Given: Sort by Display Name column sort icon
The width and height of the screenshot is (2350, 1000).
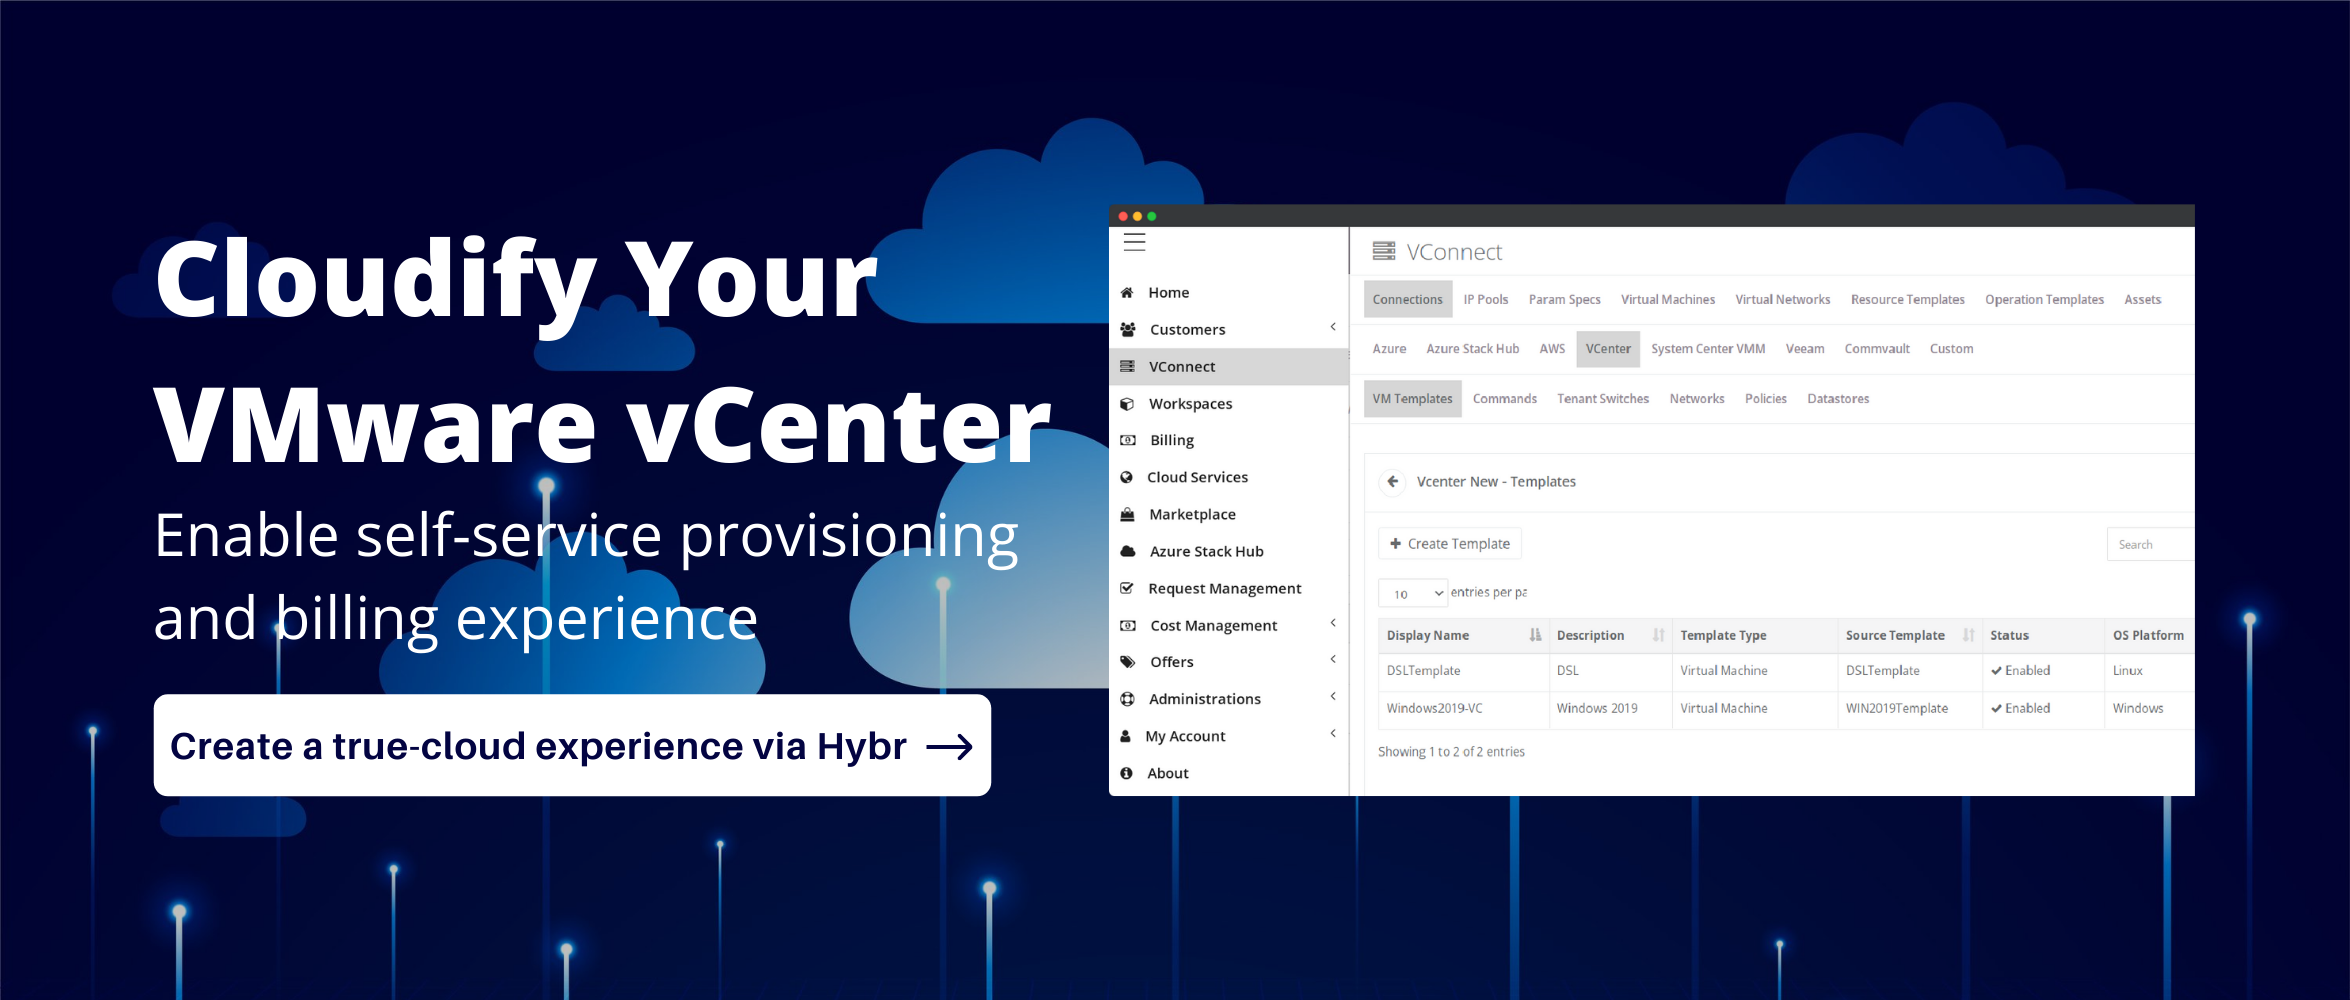Looking at the screenshot, I should (x=1535, y=635).
